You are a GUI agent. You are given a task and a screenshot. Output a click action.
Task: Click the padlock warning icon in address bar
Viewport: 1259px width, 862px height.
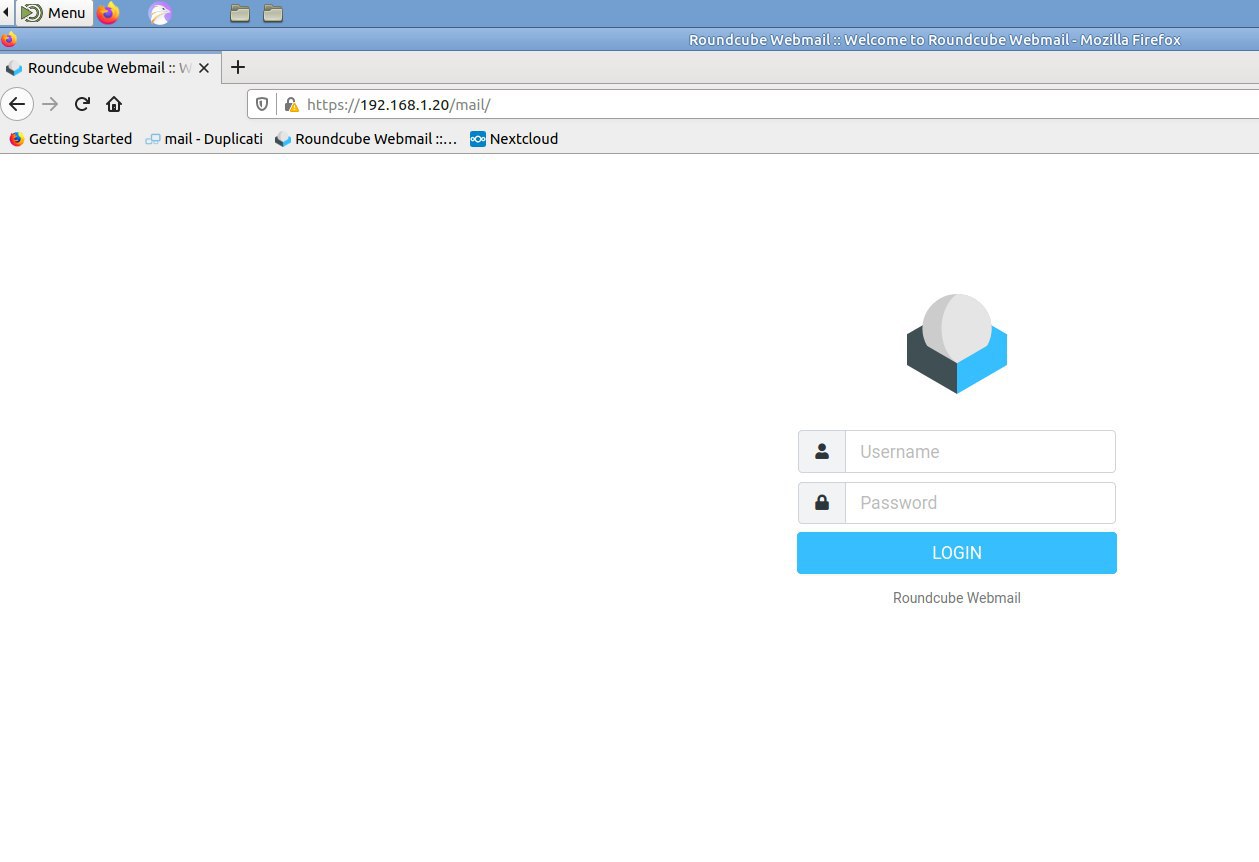click(x=291, y=104)
